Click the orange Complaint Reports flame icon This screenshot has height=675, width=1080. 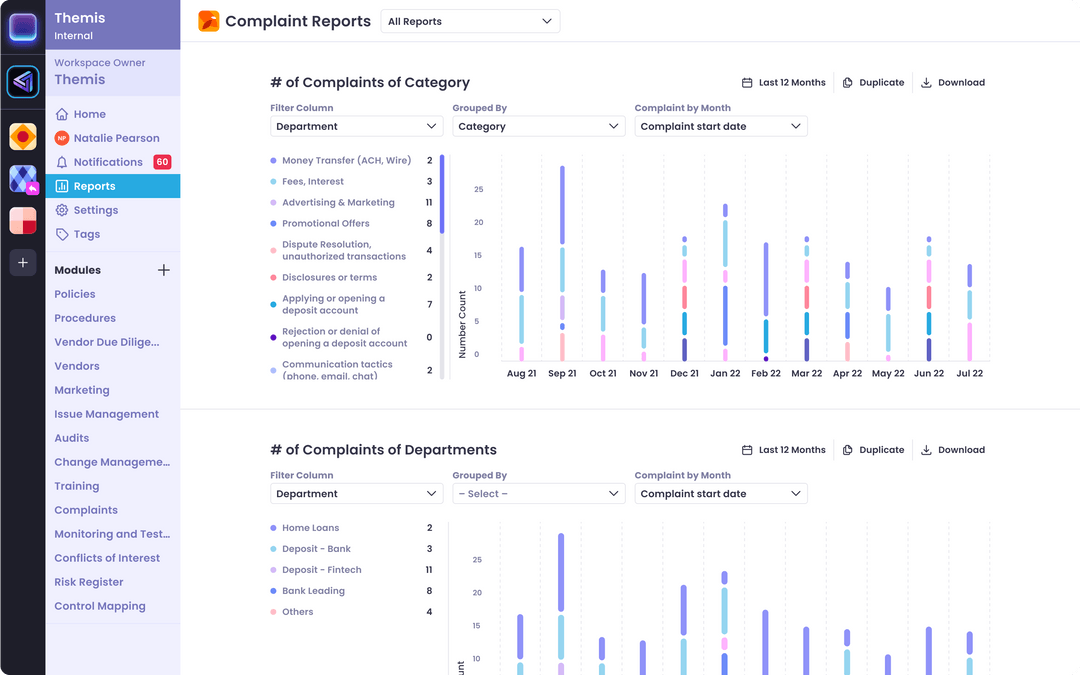(208, 20)
